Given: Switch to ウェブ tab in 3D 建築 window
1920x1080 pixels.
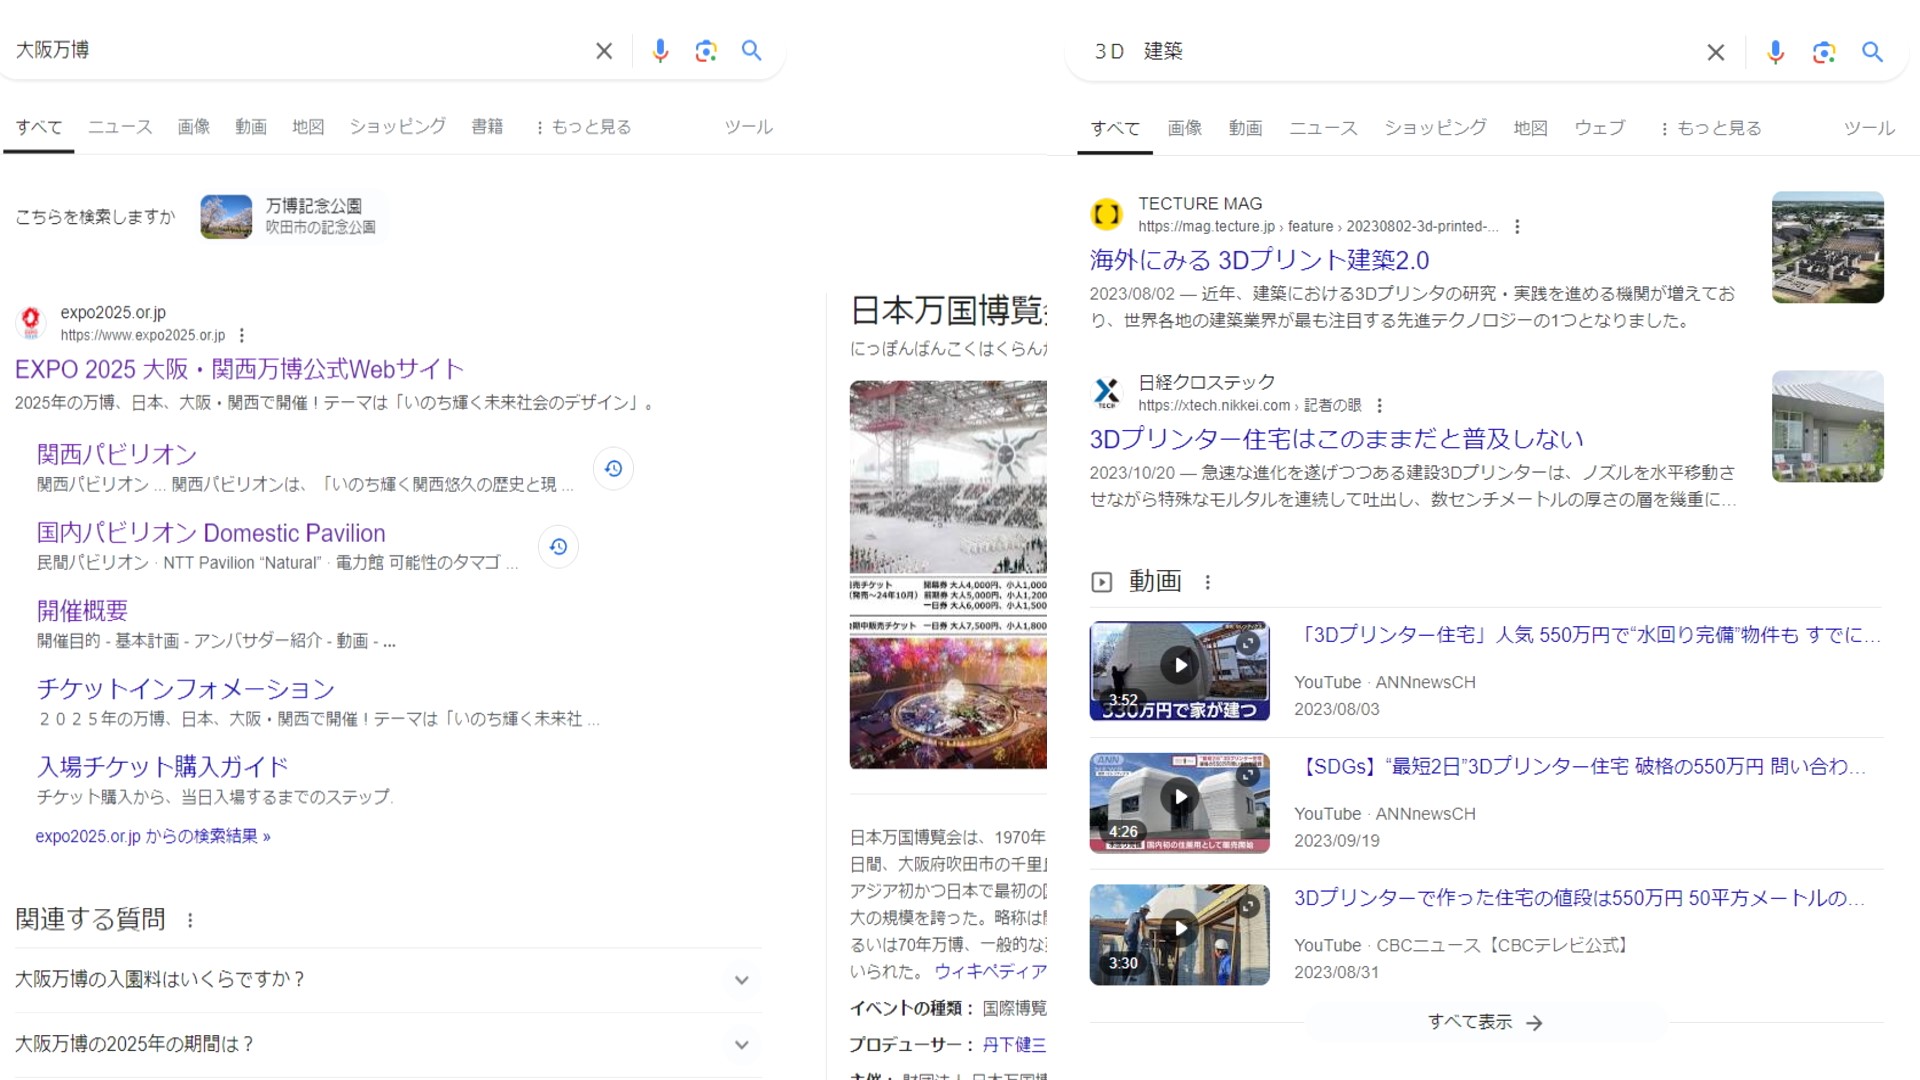Looking at the screenshot, I should pyautogui.click(x=1600, y=128).
